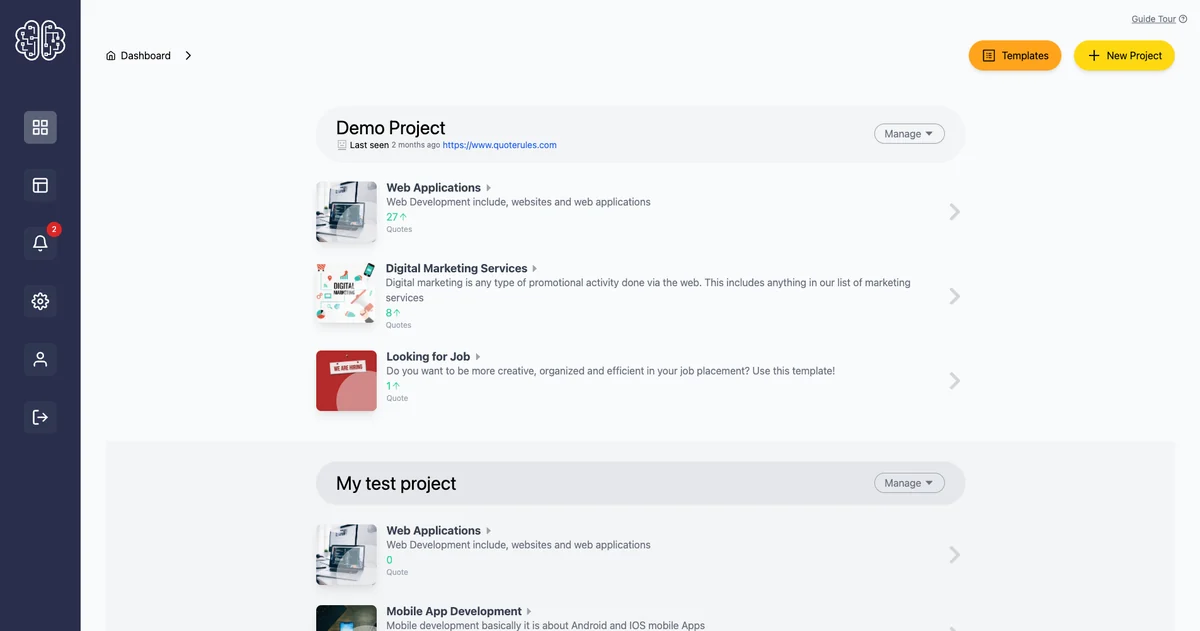Click the home icon beside Dashboard
This screenshot has height=631, width=1200.
(111, 56)
